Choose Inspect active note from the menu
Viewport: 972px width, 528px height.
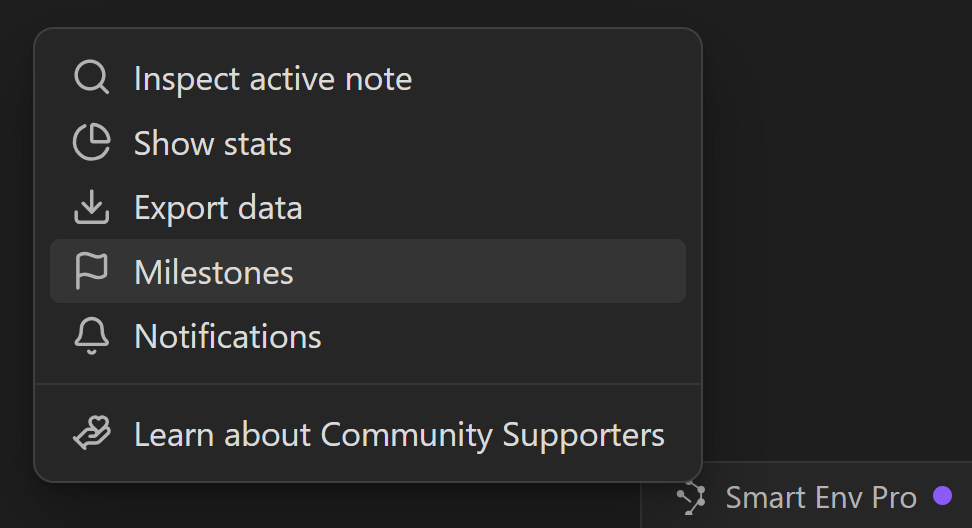[x=272, y=79]
